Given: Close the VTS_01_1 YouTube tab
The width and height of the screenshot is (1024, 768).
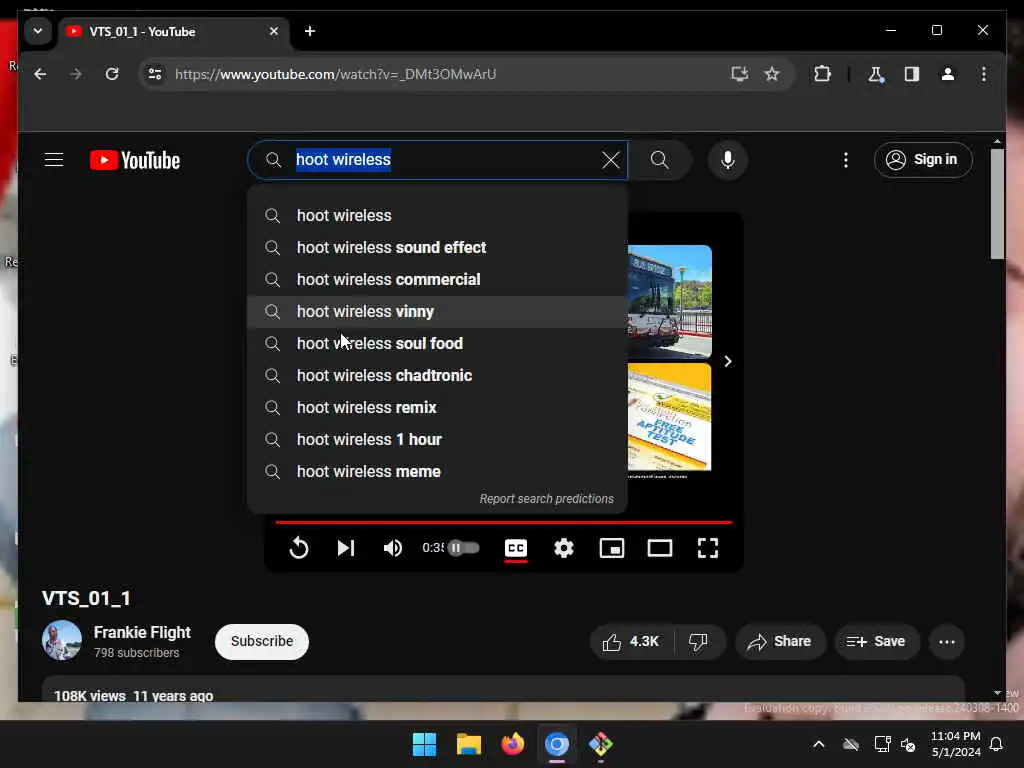Looking at the screenshot, I should tap(274, 31).
